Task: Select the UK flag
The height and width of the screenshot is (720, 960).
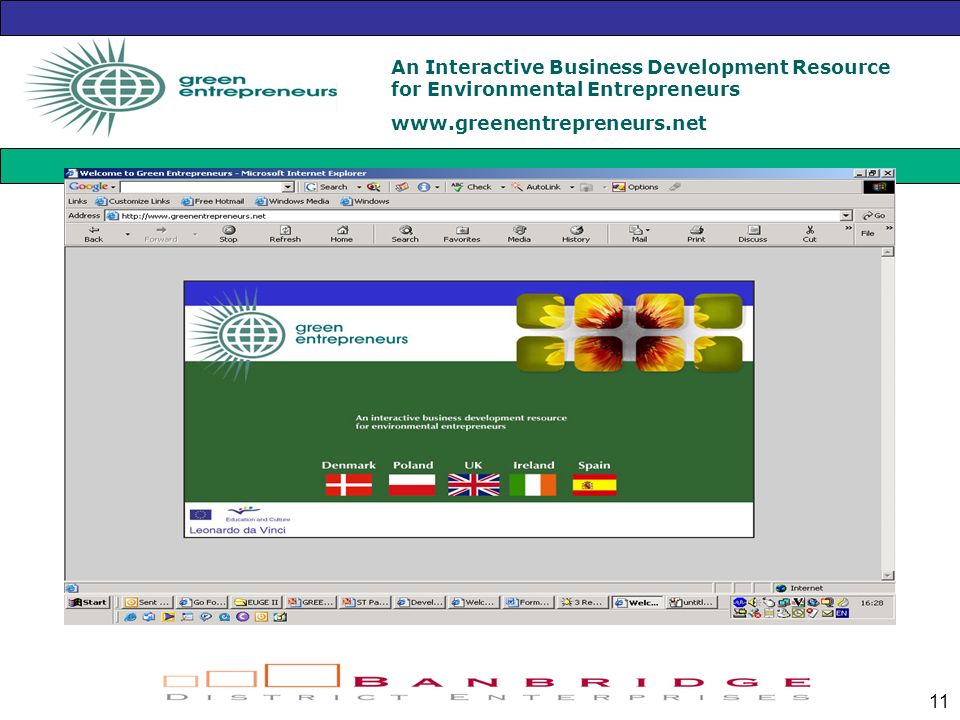Action: click(x=473, y=485)
